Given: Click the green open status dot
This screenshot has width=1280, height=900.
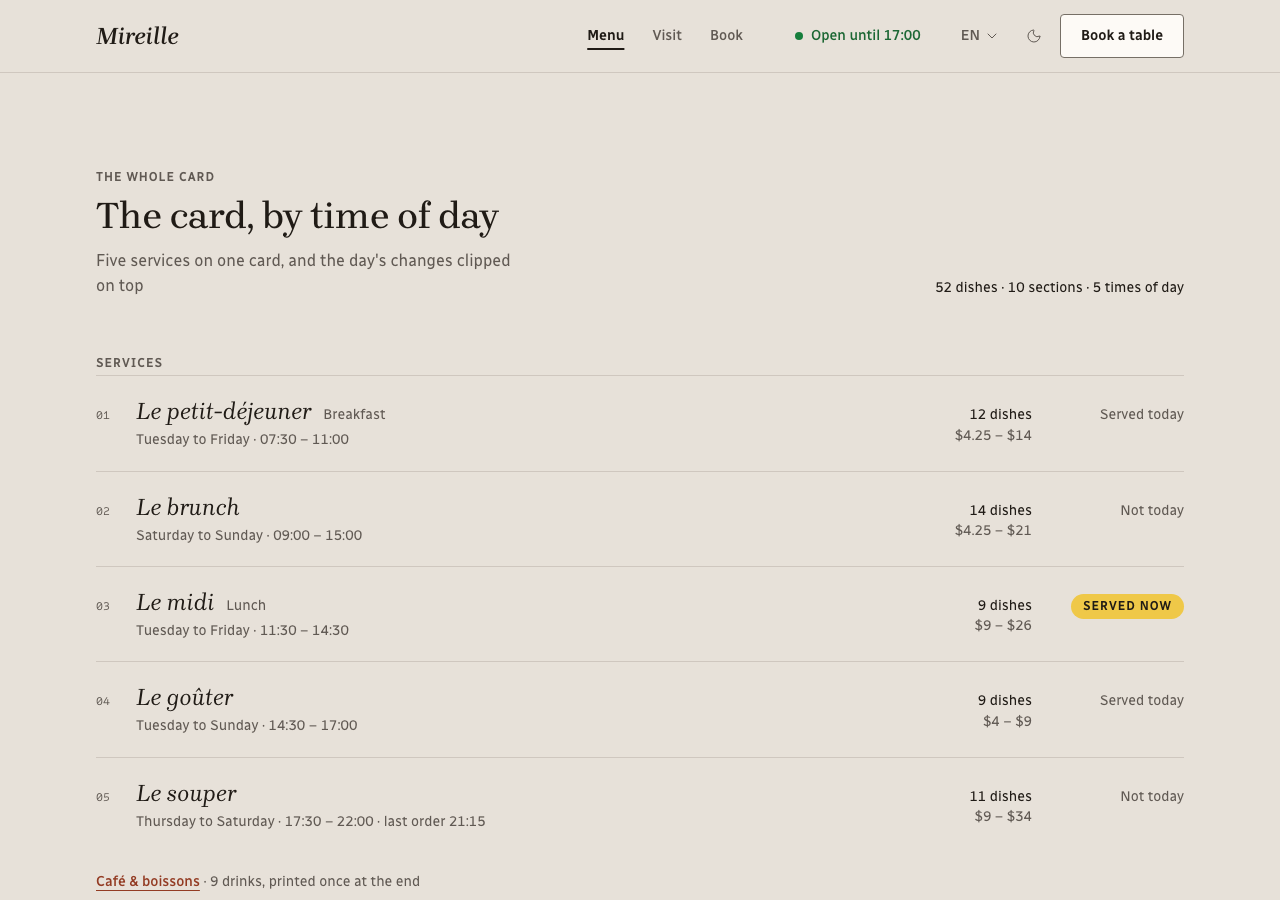Looking at the screenshot, I should 799,36.
